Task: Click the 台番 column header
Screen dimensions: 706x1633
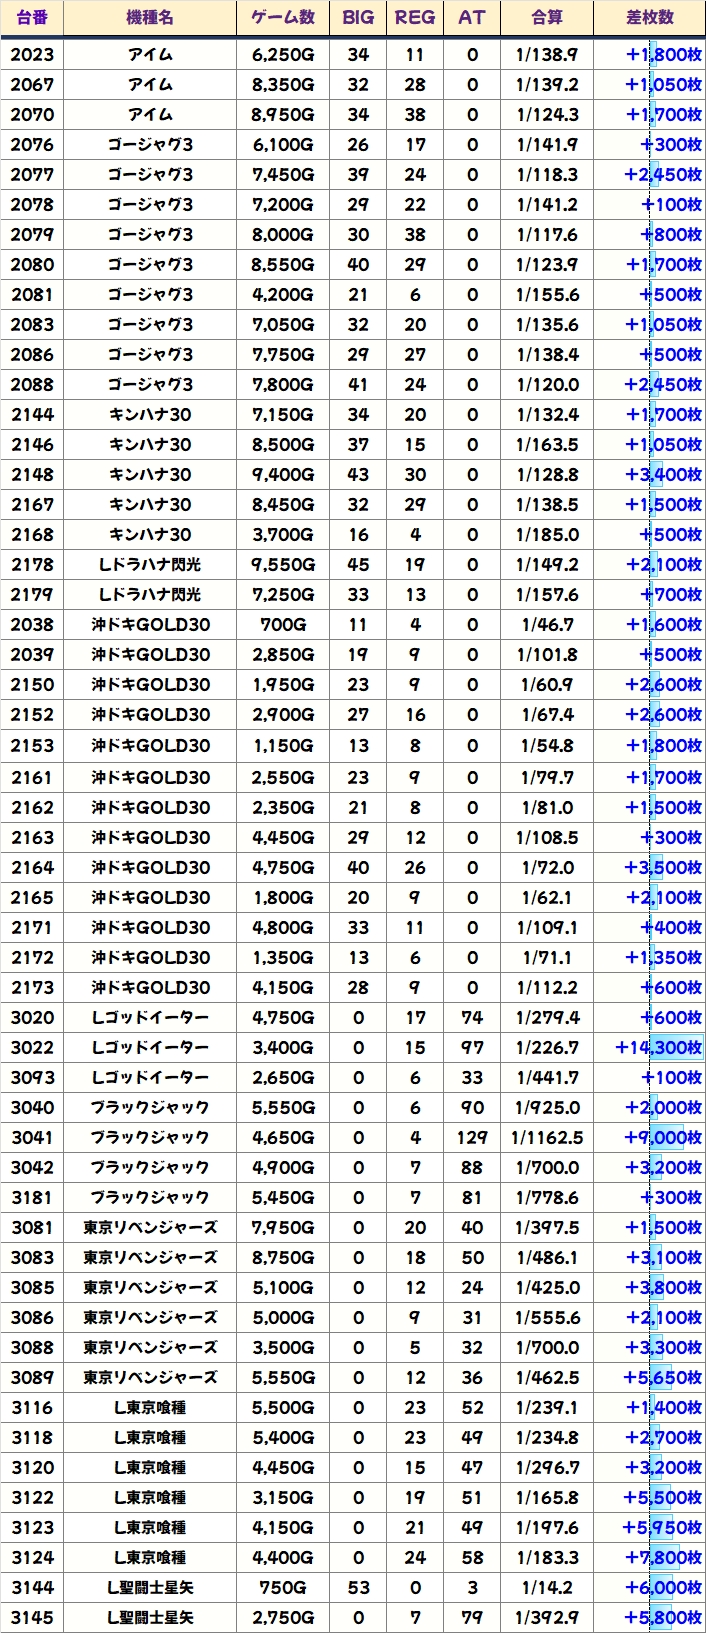Action: 32,18
